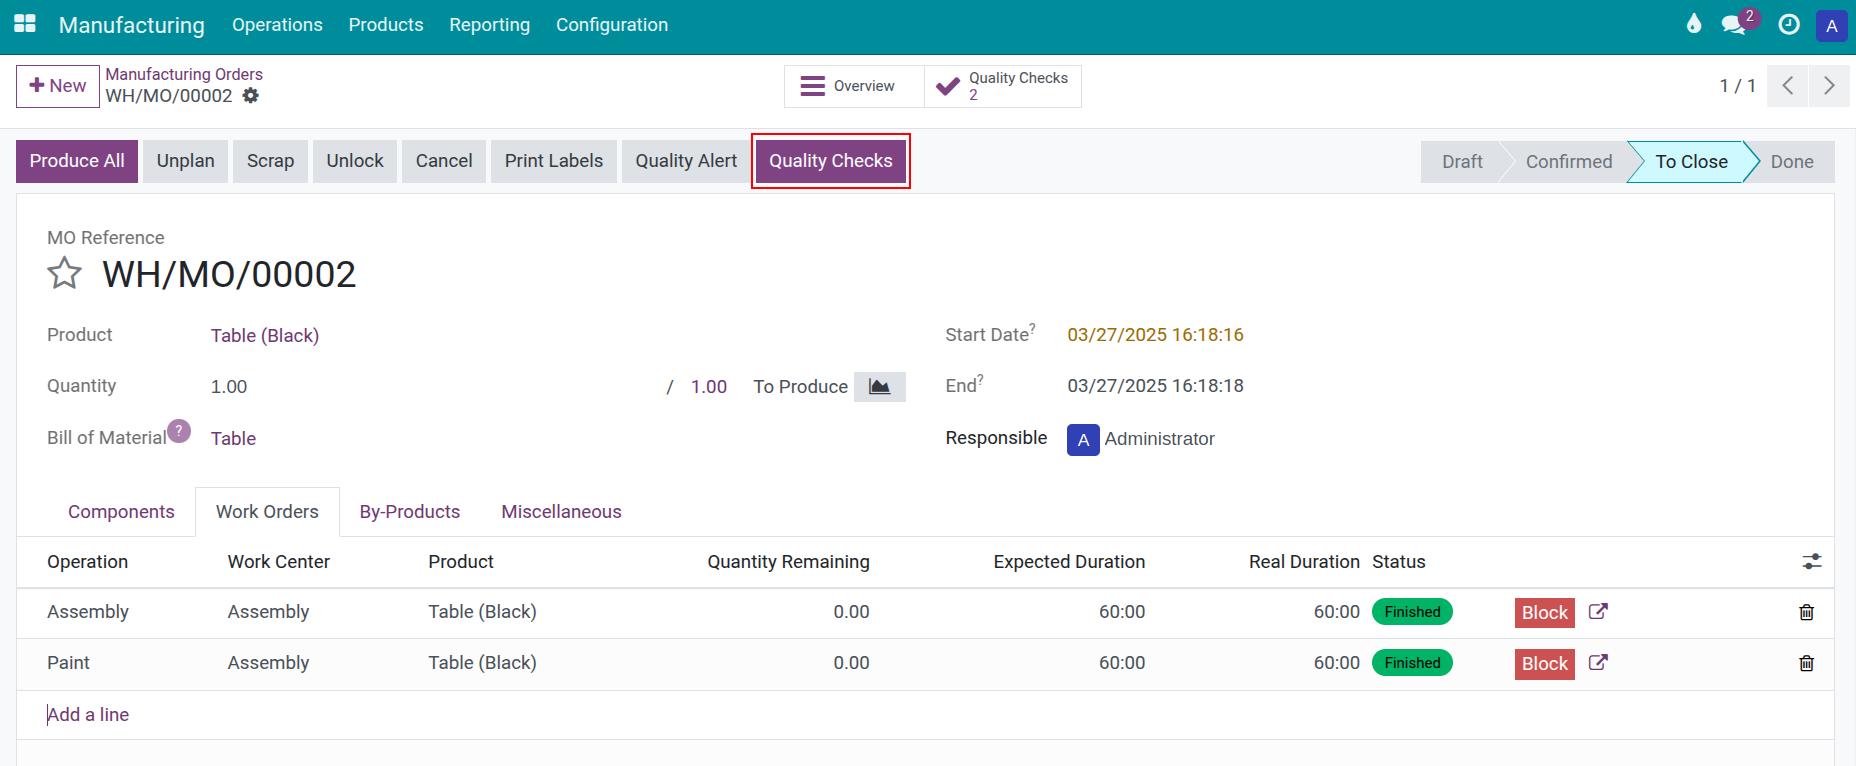1856x766 pixels.
Task: Create a new record with New button
Action: [58, 86]
